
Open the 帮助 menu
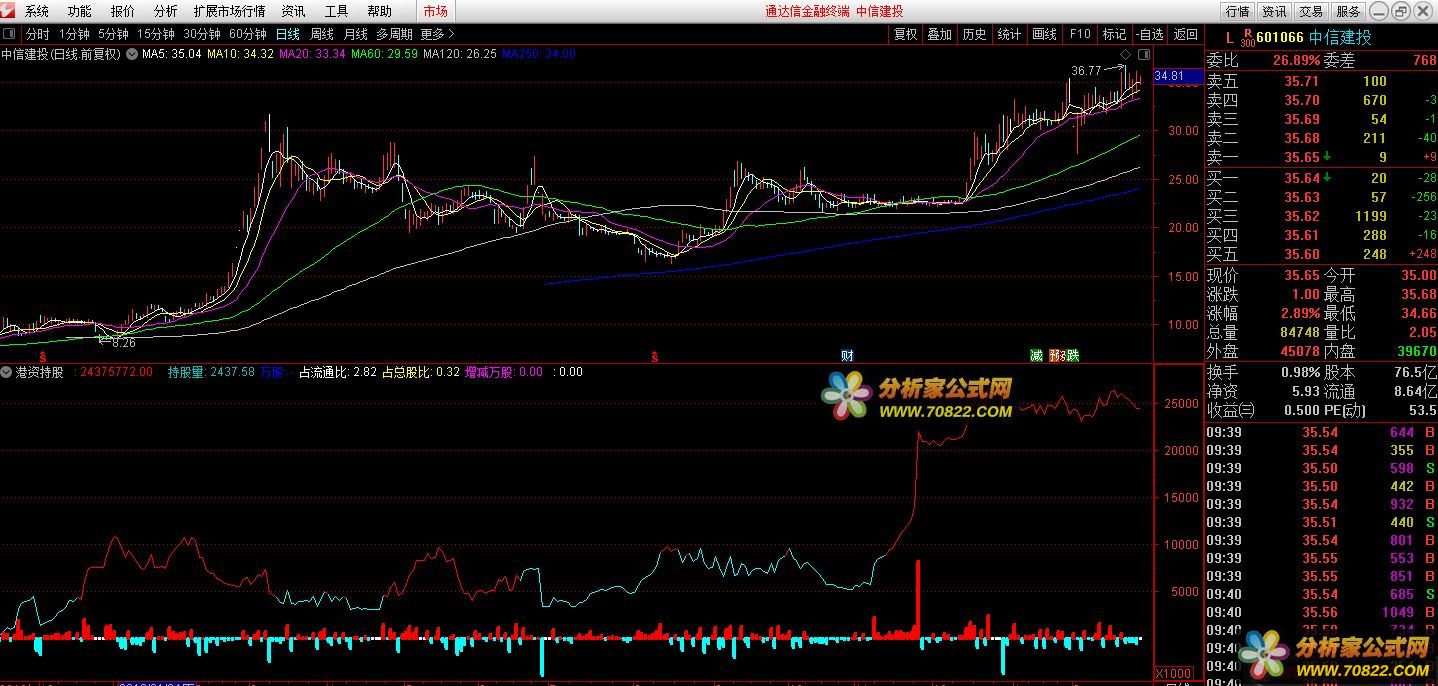coord(380,12)
